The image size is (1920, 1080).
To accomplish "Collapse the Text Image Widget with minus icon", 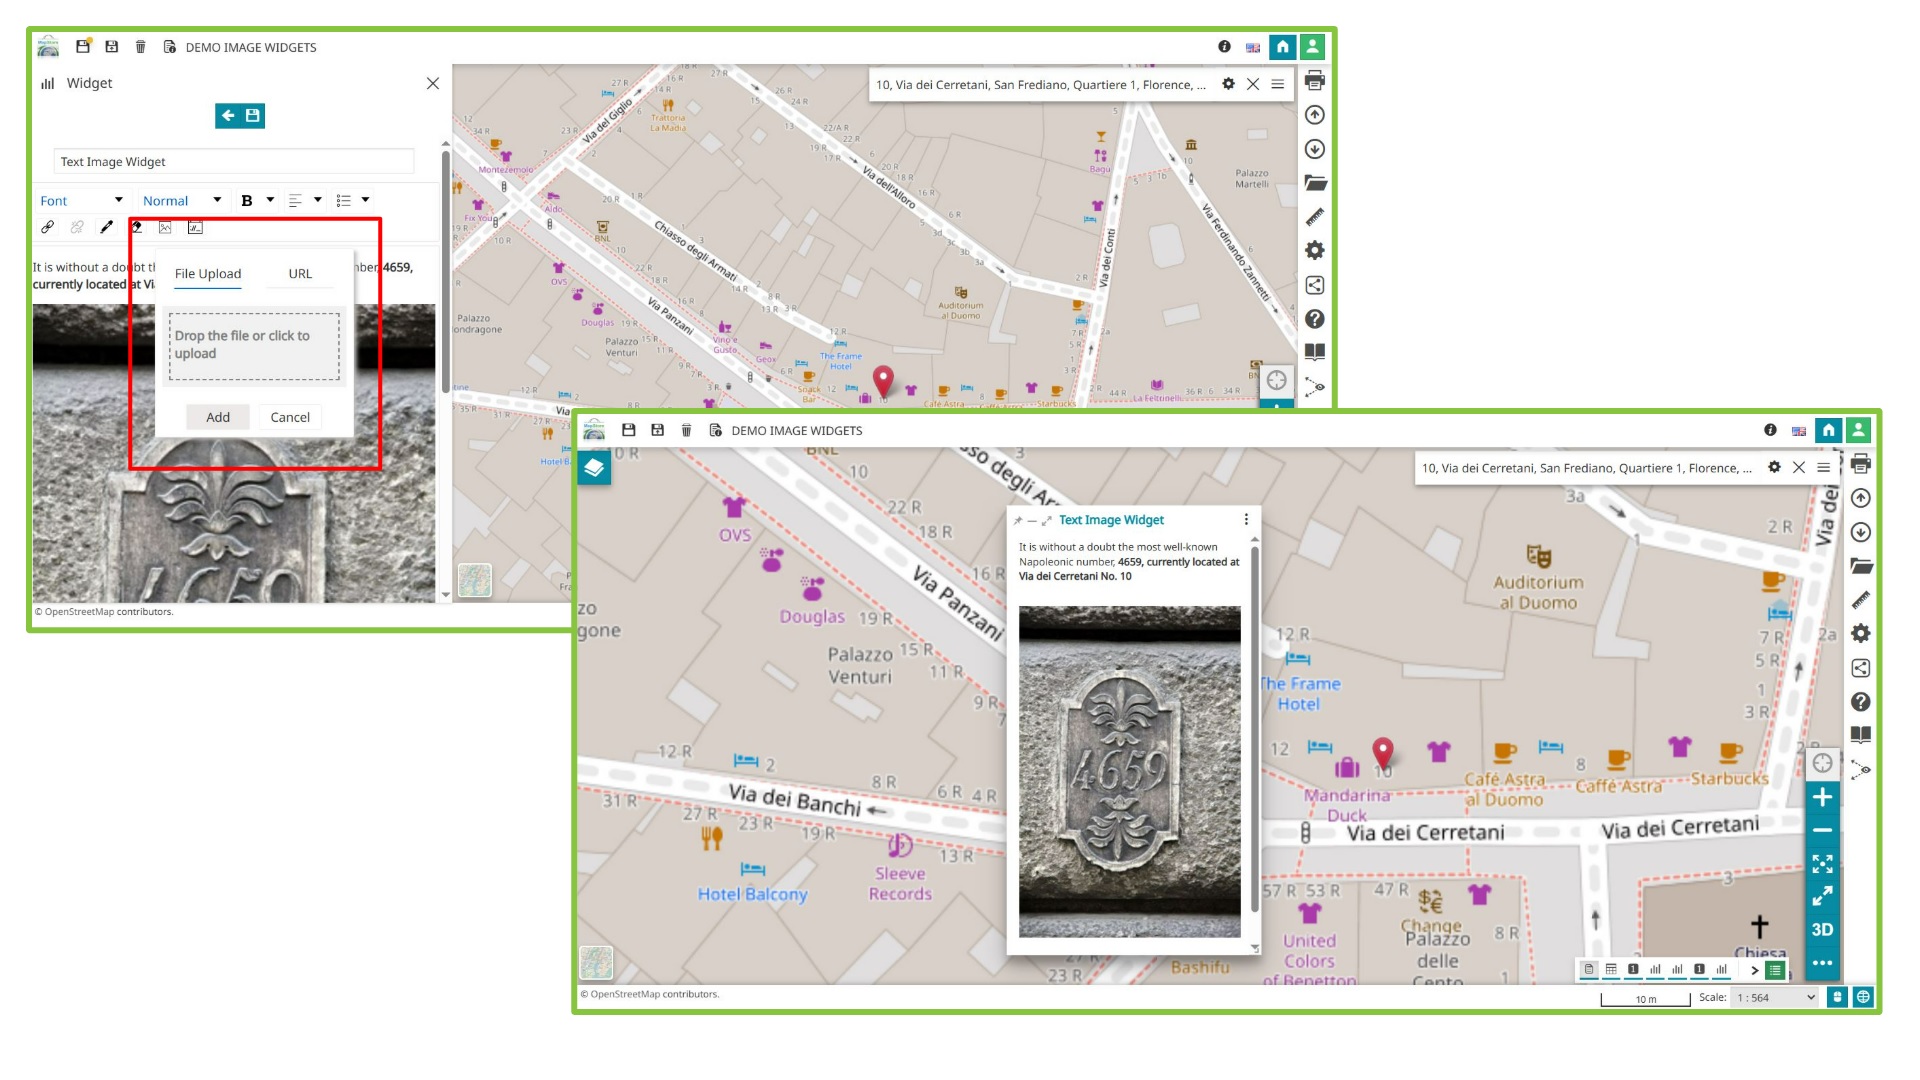I will [x=1032, y=521].
